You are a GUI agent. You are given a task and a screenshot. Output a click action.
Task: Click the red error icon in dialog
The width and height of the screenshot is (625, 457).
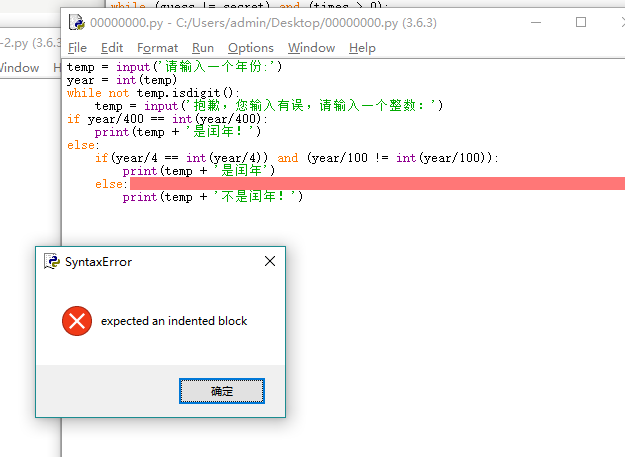(76, 321)
